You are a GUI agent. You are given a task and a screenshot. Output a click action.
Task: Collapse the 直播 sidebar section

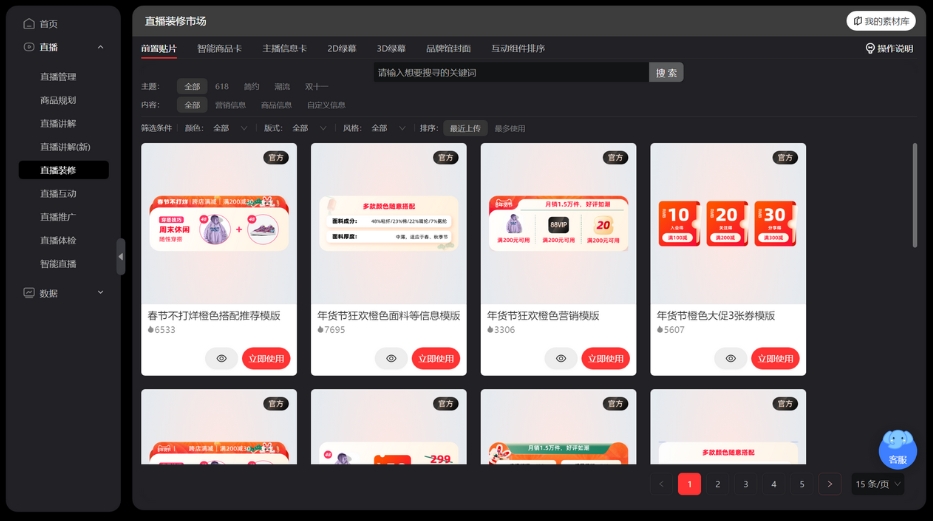click(100, 47)
